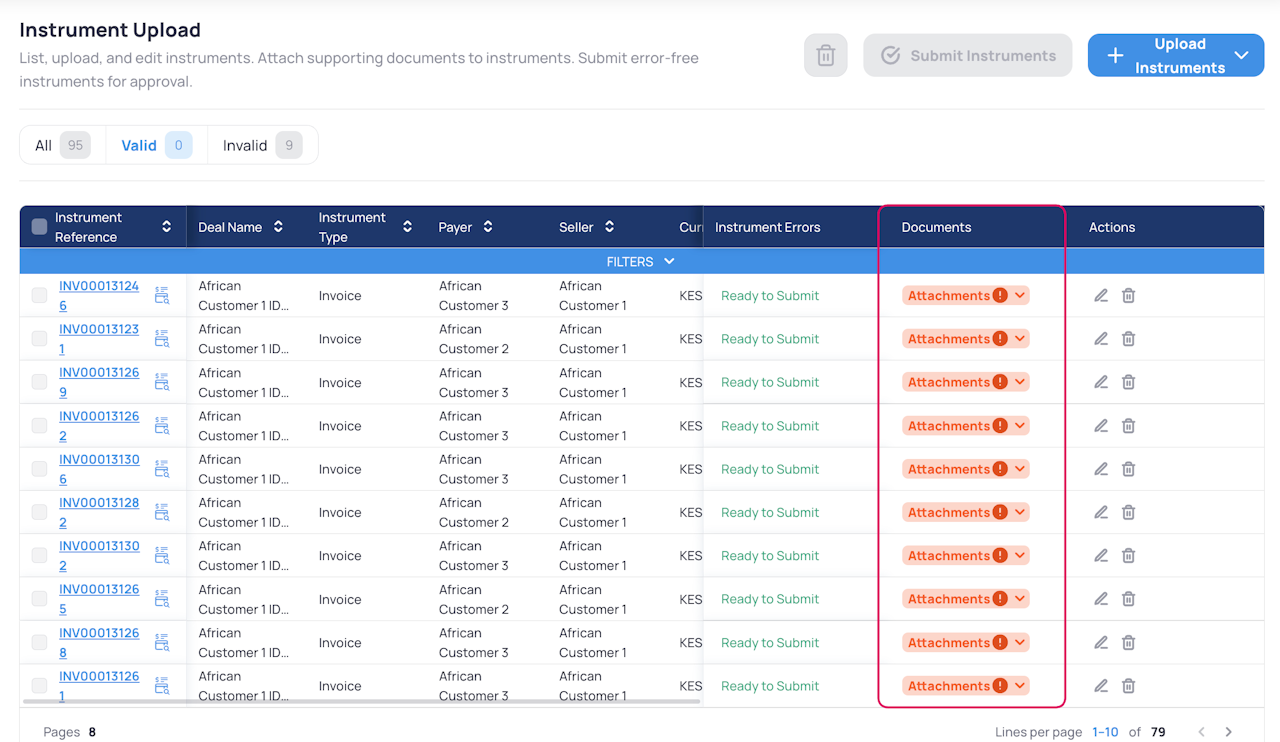Sort by Deal Name column
The image size is (1280, 742).
[x=278, y=227]
